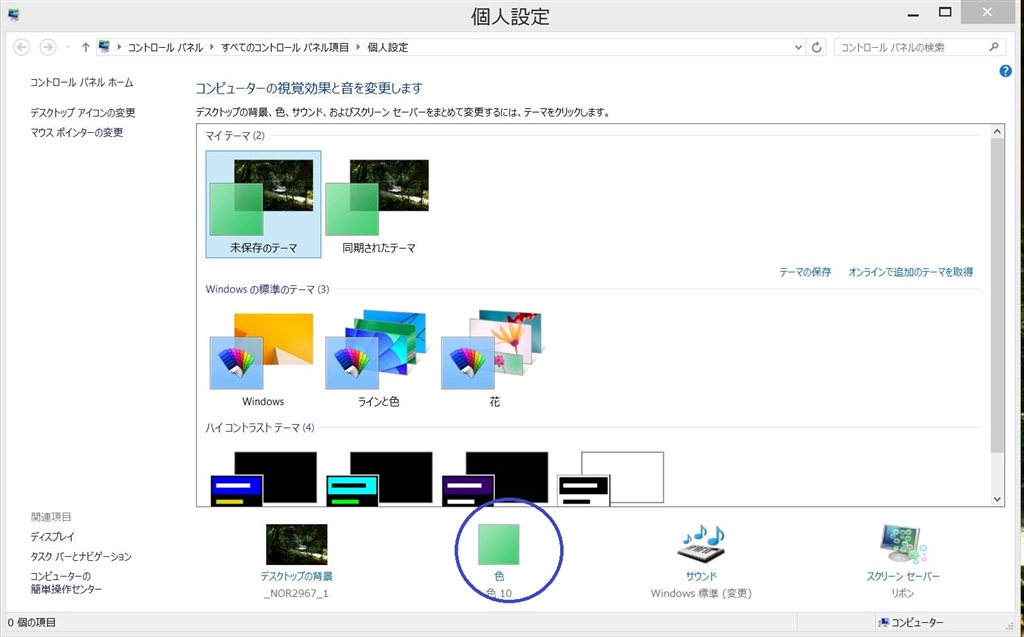Click the Back navigation arrow

click(22, 47)
